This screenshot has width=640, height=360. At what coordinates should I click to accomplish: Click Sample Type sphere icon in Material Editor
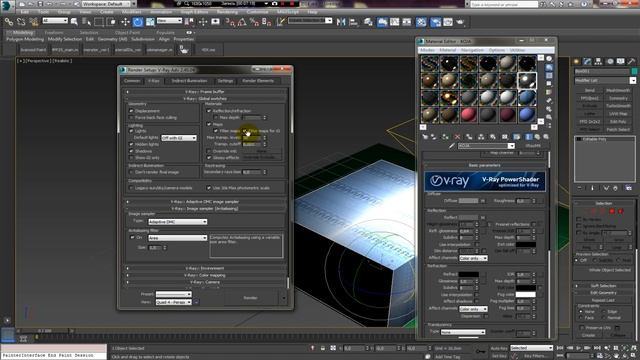[x=549, y=59]
